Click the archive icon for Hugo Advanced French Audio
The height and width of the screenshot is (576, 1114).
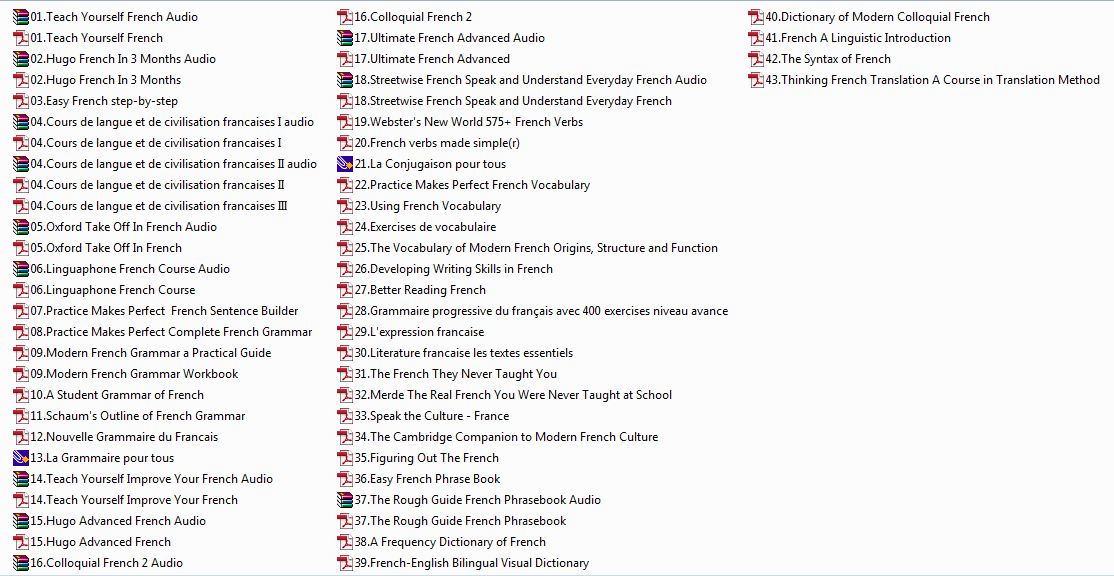21,521
